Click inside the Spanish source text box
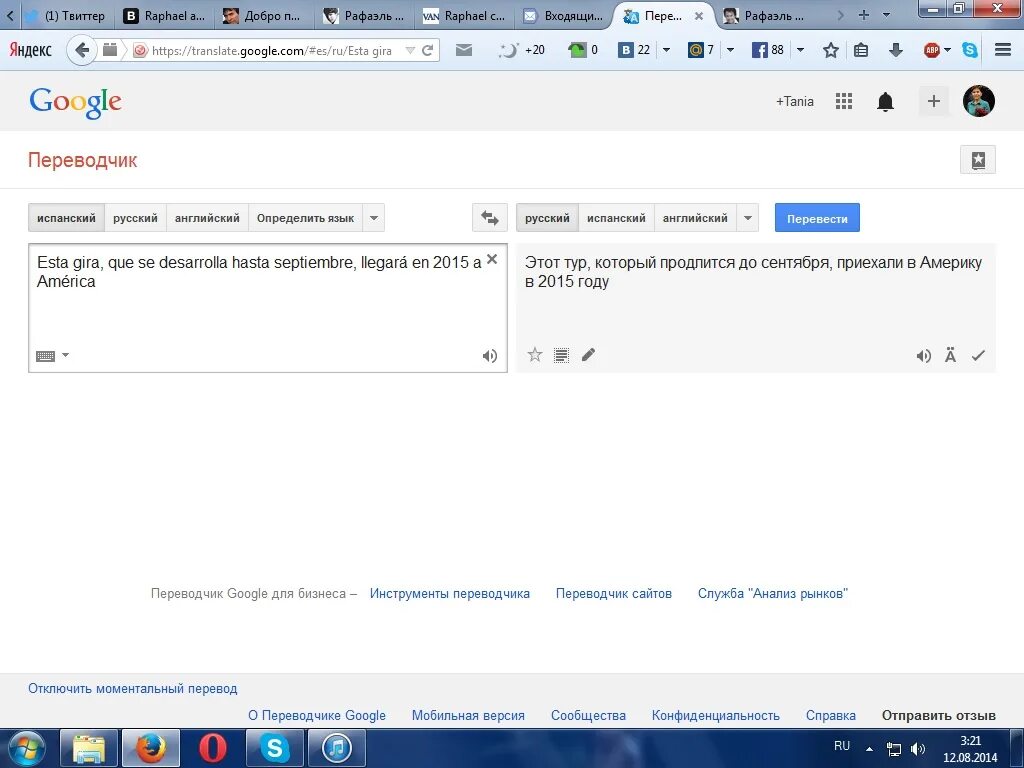Screen dimensions: 1024x768 pos(268,308)
